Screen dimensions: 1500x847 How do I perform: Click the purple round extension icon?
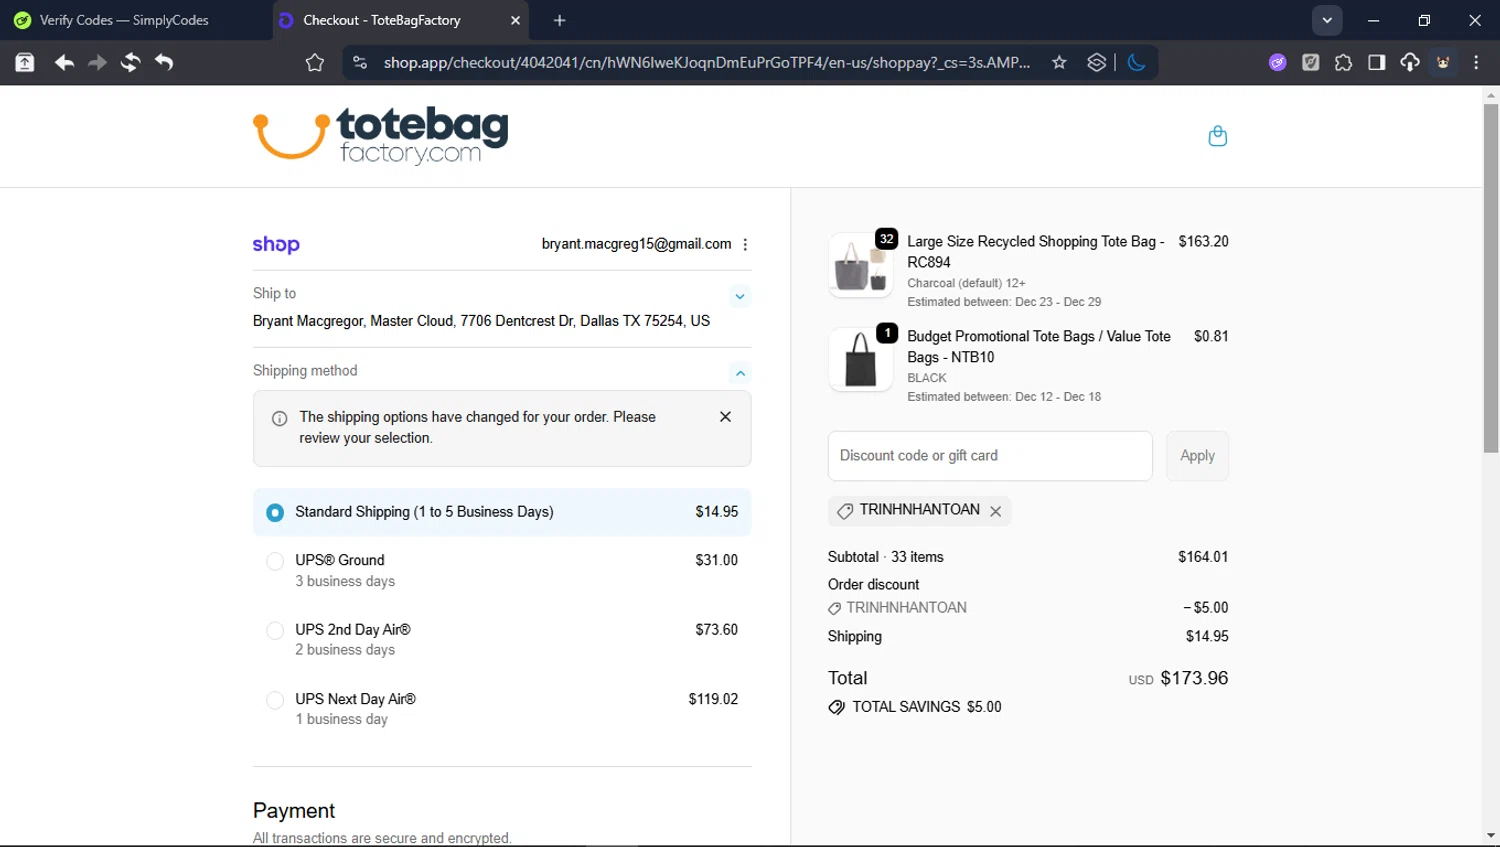[x=1278, y=63]
